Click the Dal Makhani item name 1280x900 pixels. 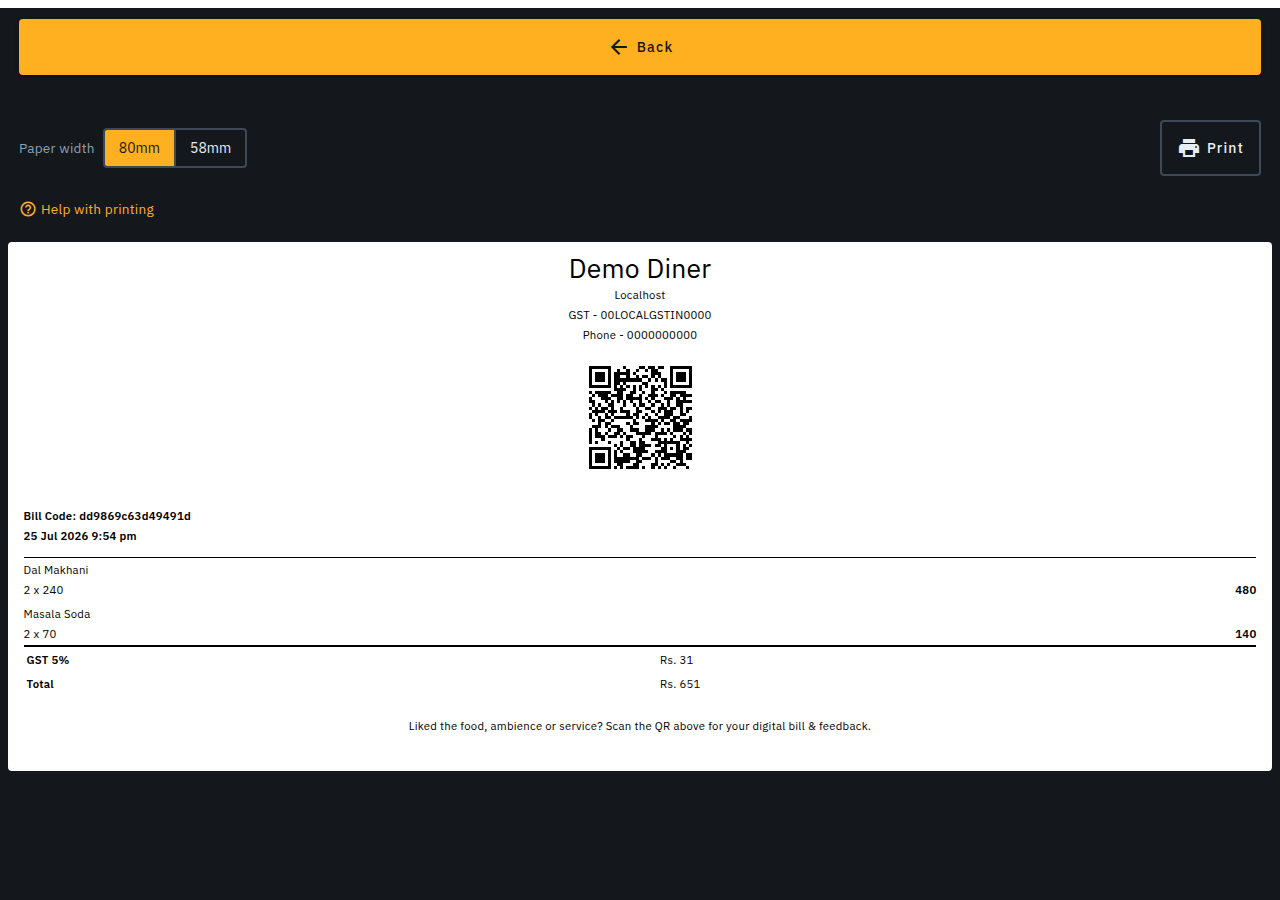[x=56, y=570]
